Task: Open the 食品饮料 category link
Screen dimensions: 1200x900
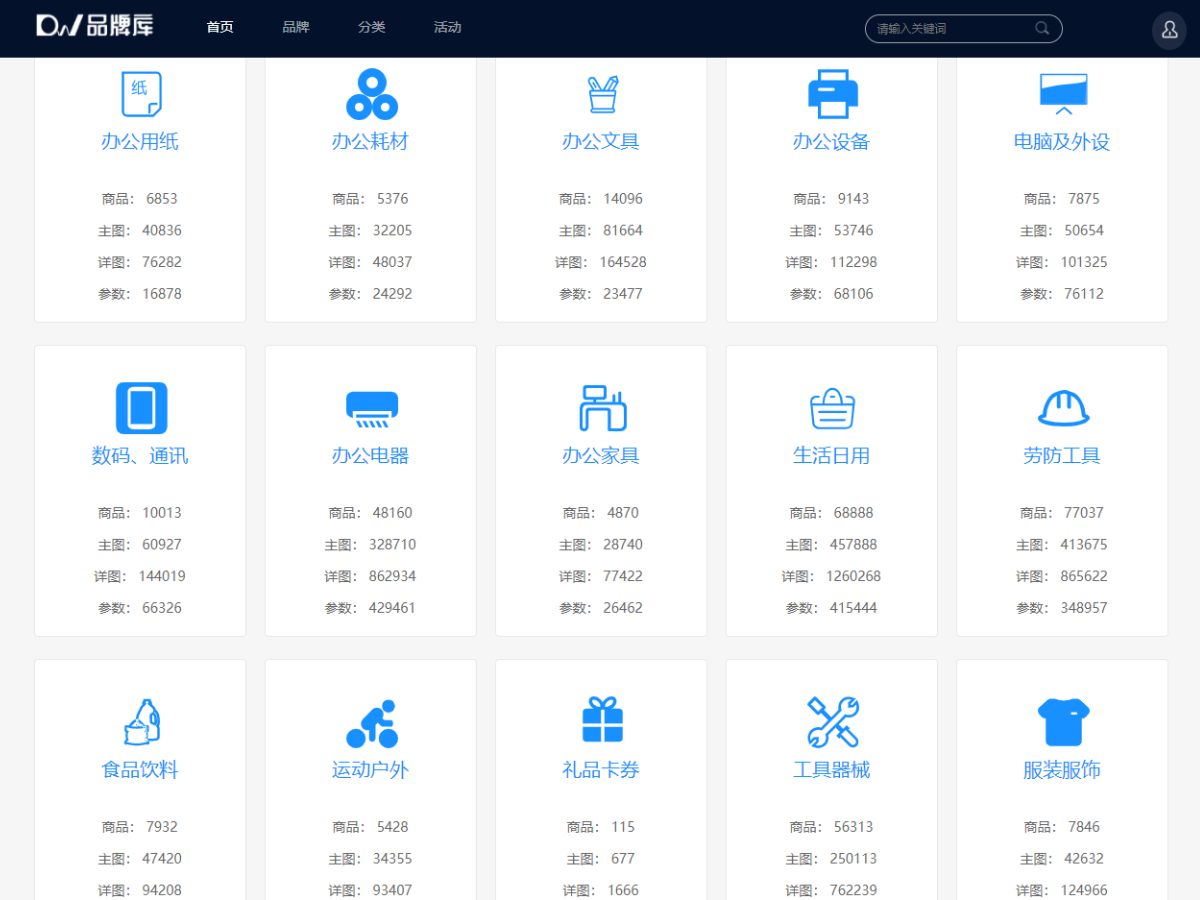Action: coord(140,770)
